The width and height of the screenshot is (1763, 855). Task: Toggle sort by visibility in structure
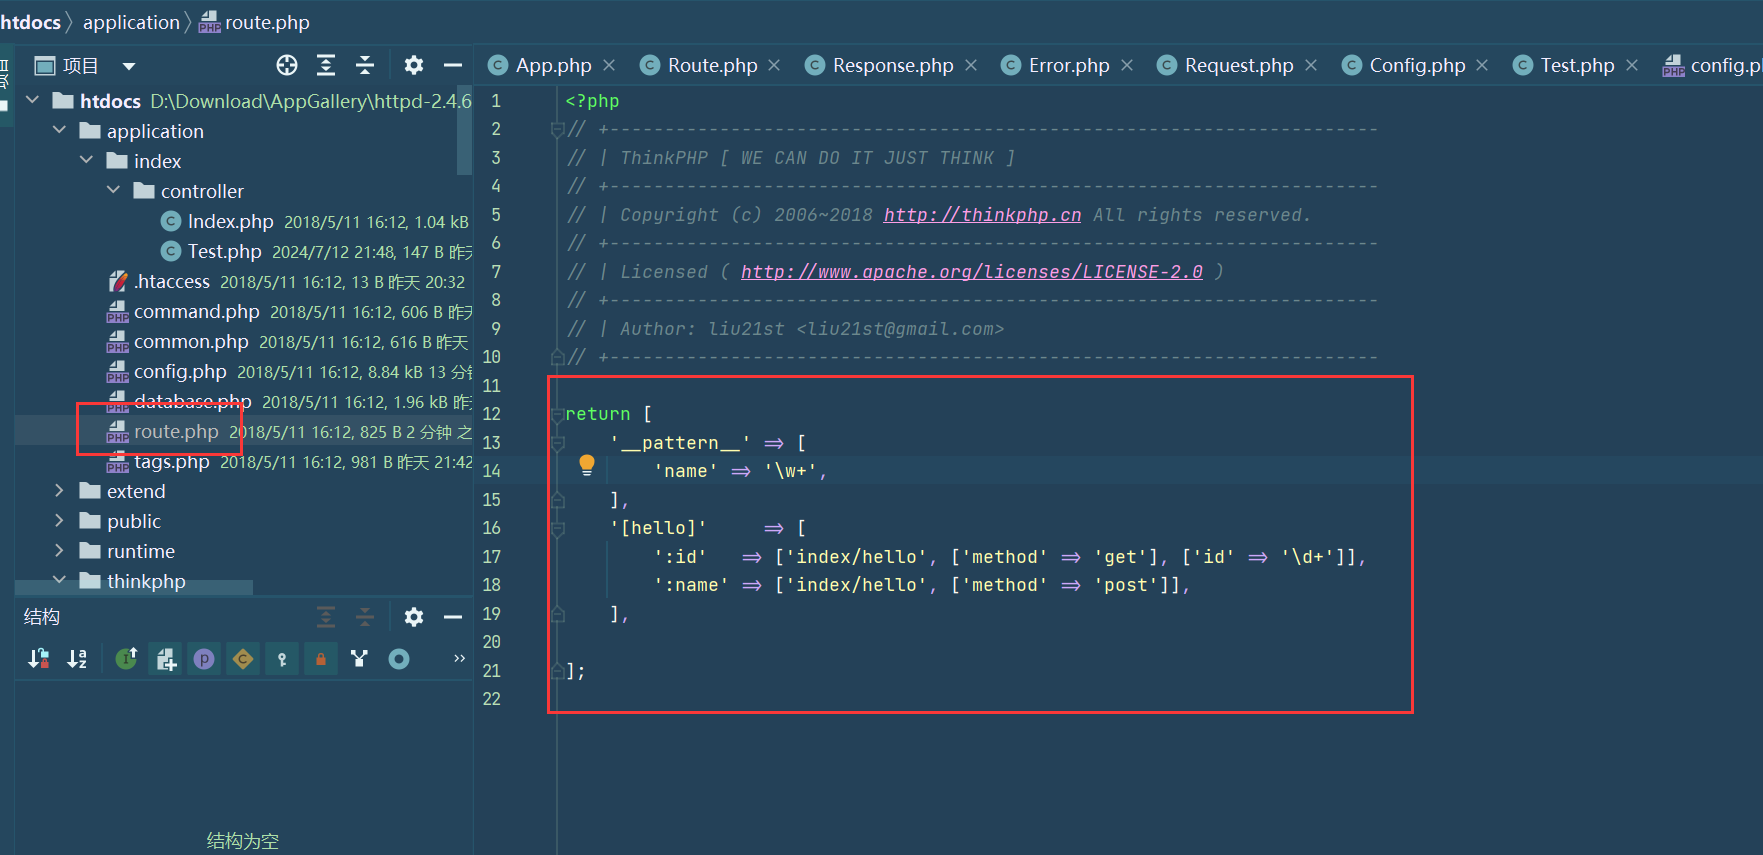pos(39,659)
